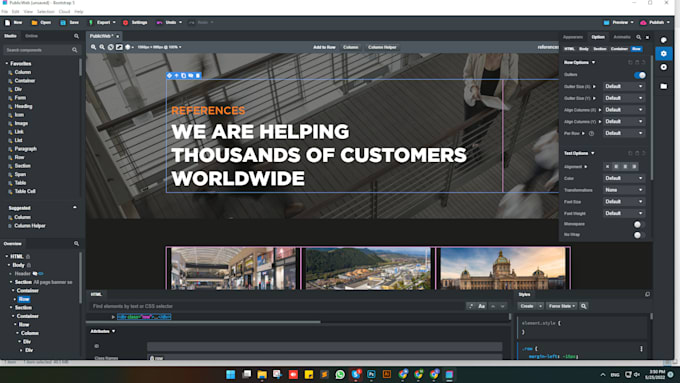
Task: Switch to the Animation tab
Action: (621, 37)
